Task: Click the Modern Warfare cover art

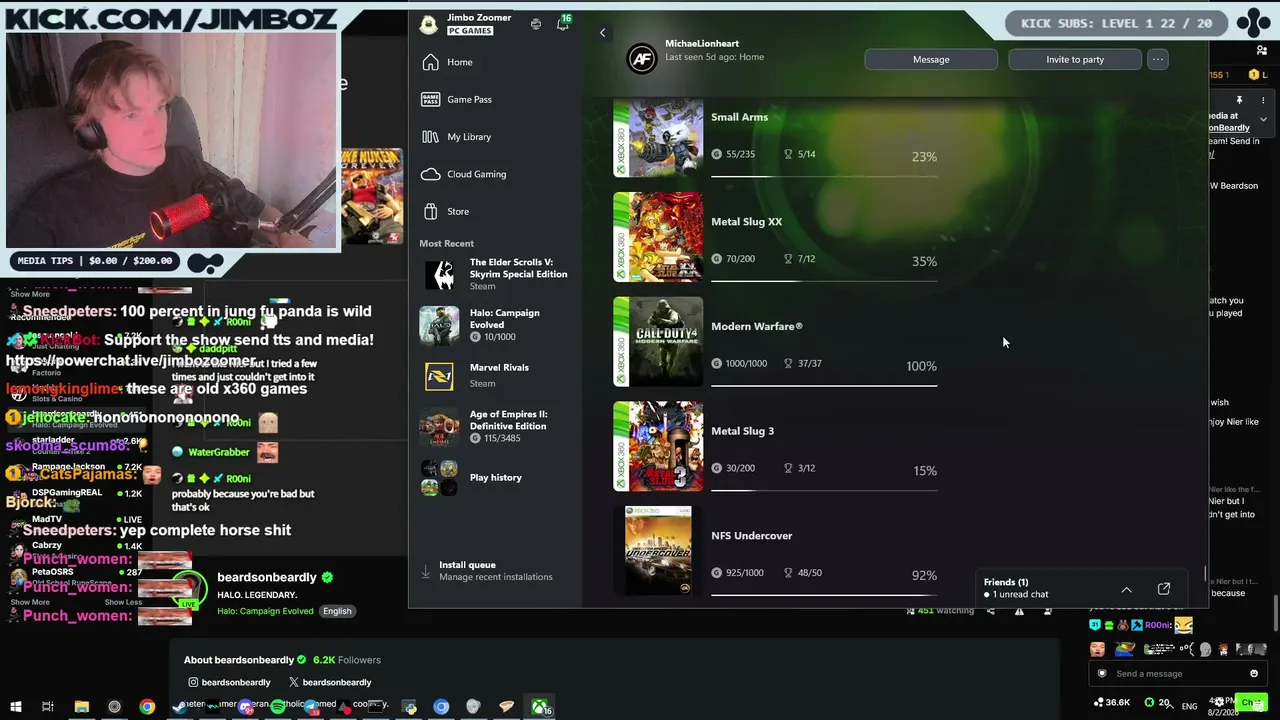Action: 658,342
